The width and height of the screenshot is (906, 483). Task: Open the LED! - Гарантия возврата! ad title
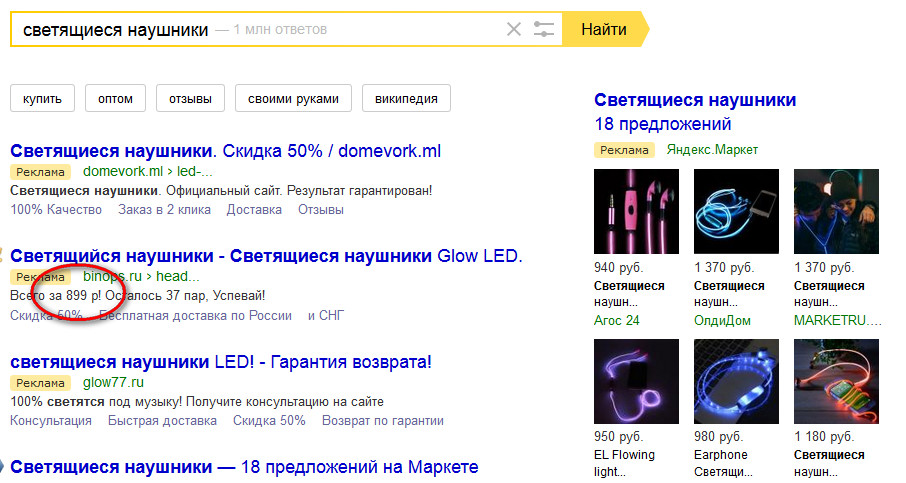click(x=221, y=362)
